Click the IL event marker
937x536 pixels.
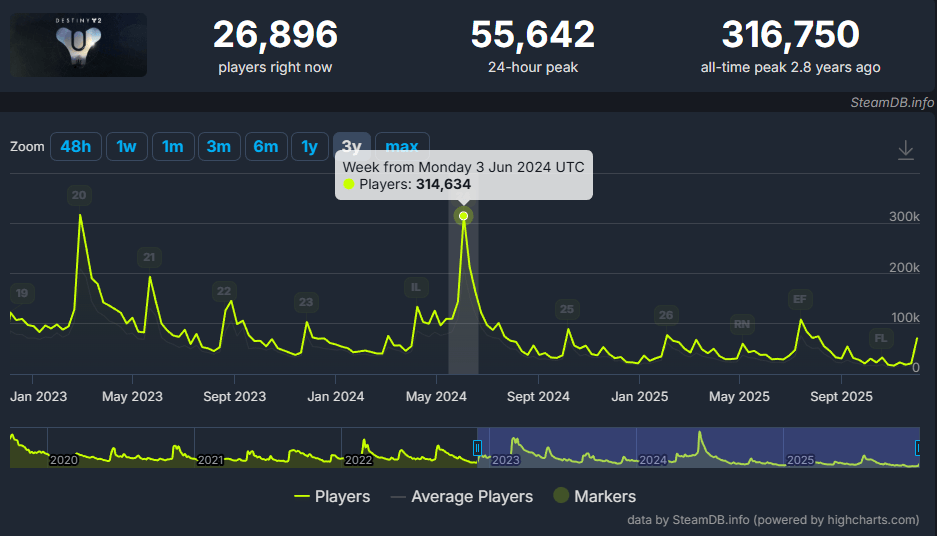click(x=415, y=288)
